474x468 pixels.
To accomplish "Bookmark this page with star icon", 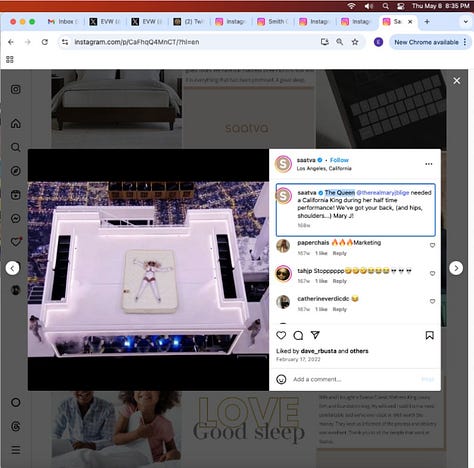I will (x=355, y=42).
